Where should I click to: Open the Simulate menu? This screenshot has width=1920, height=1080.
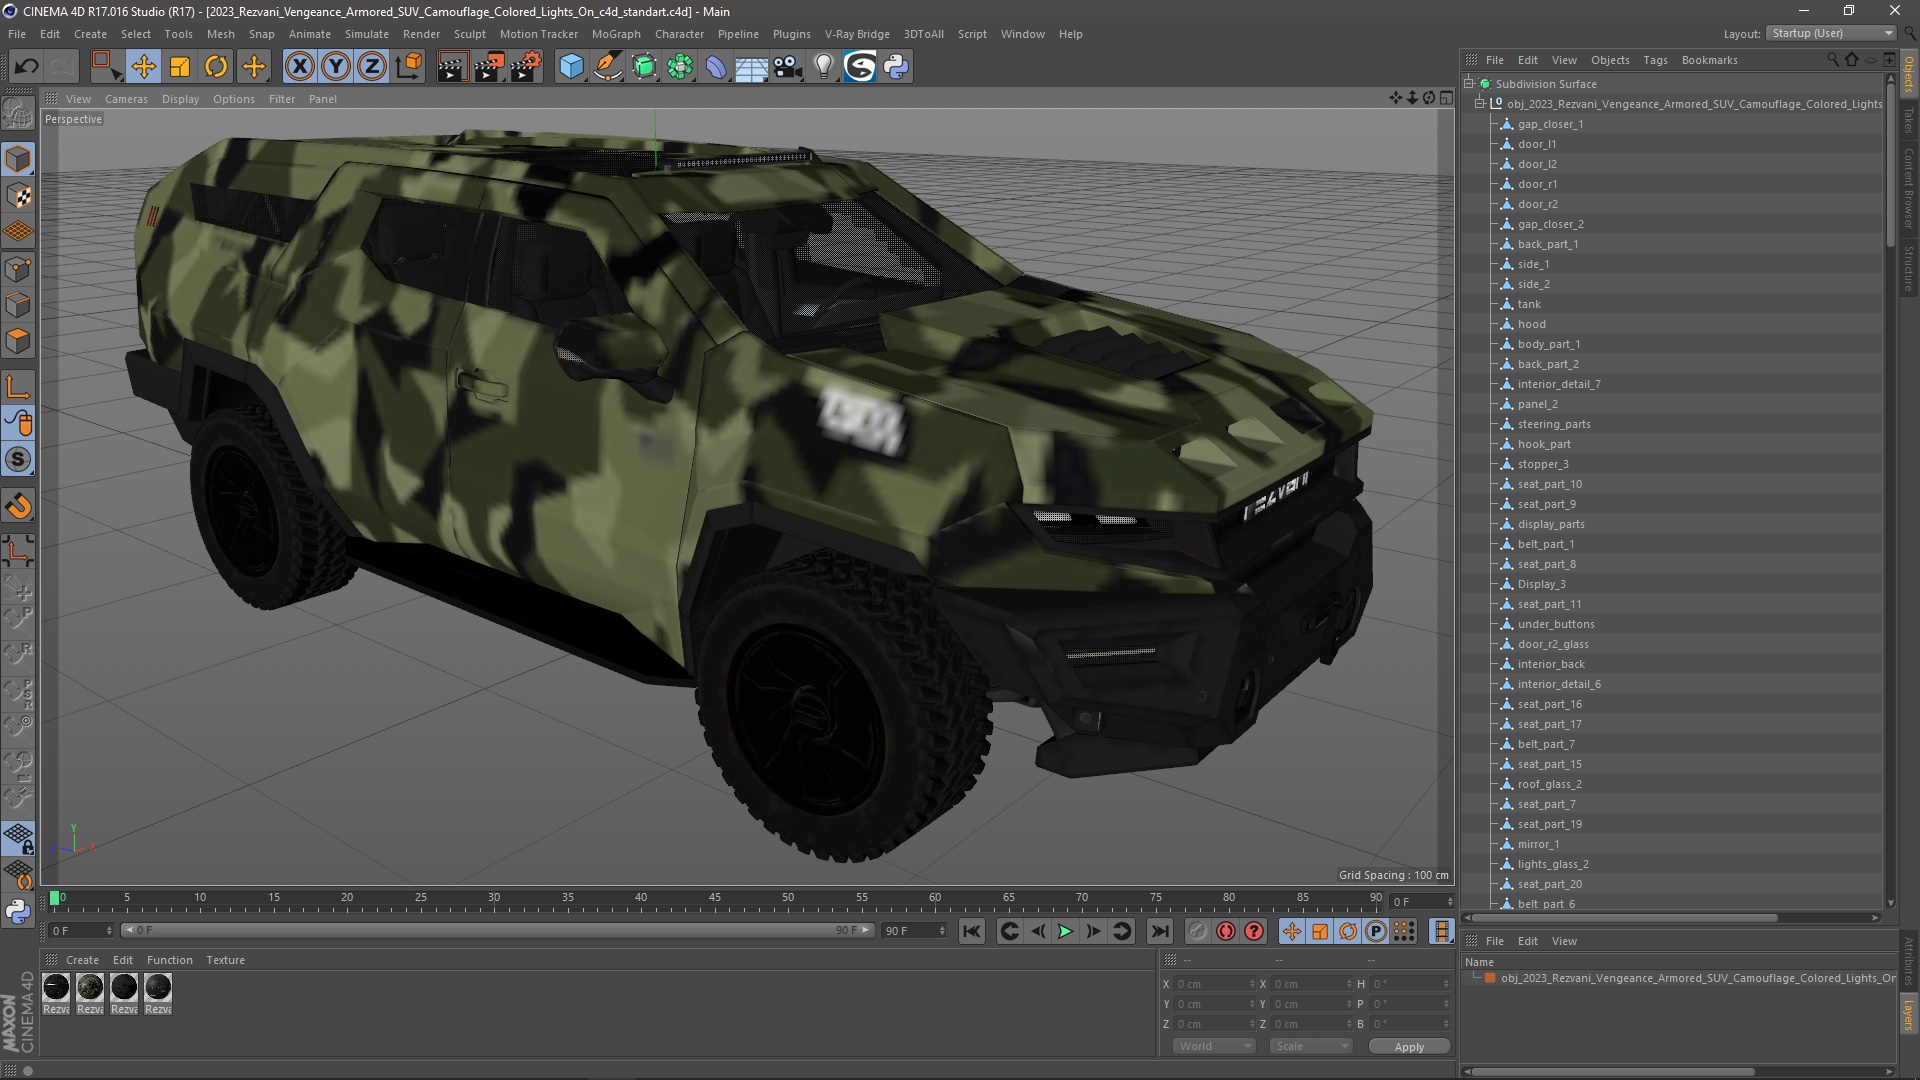366,34
